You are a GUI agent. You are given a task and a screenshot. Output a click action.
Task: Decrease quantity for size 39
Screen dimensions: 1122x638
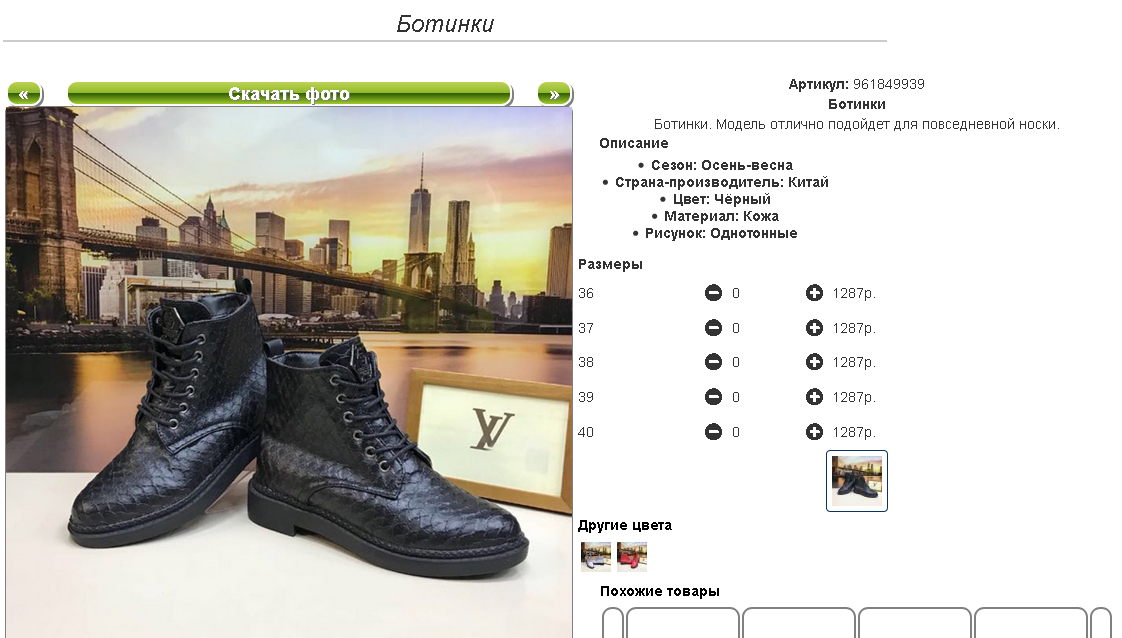[713, 396]
